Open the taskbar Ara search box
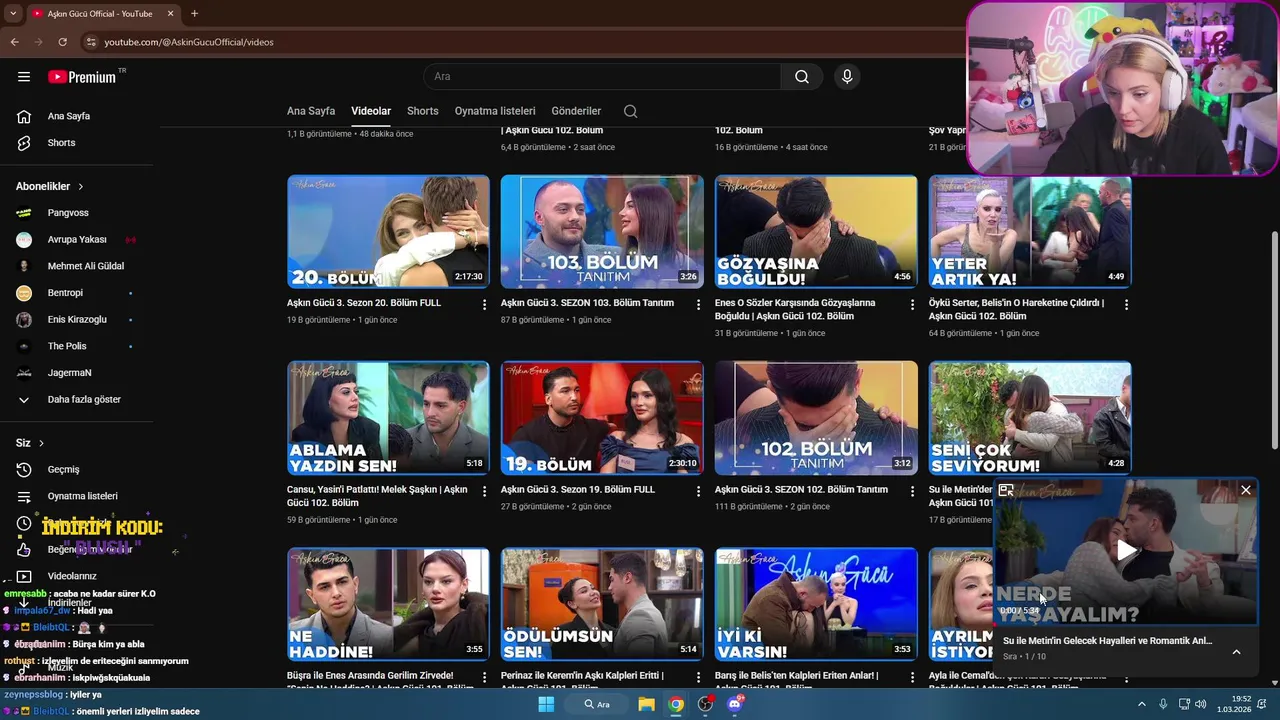This screenshot has width=1280, height=720. point(598,704)
